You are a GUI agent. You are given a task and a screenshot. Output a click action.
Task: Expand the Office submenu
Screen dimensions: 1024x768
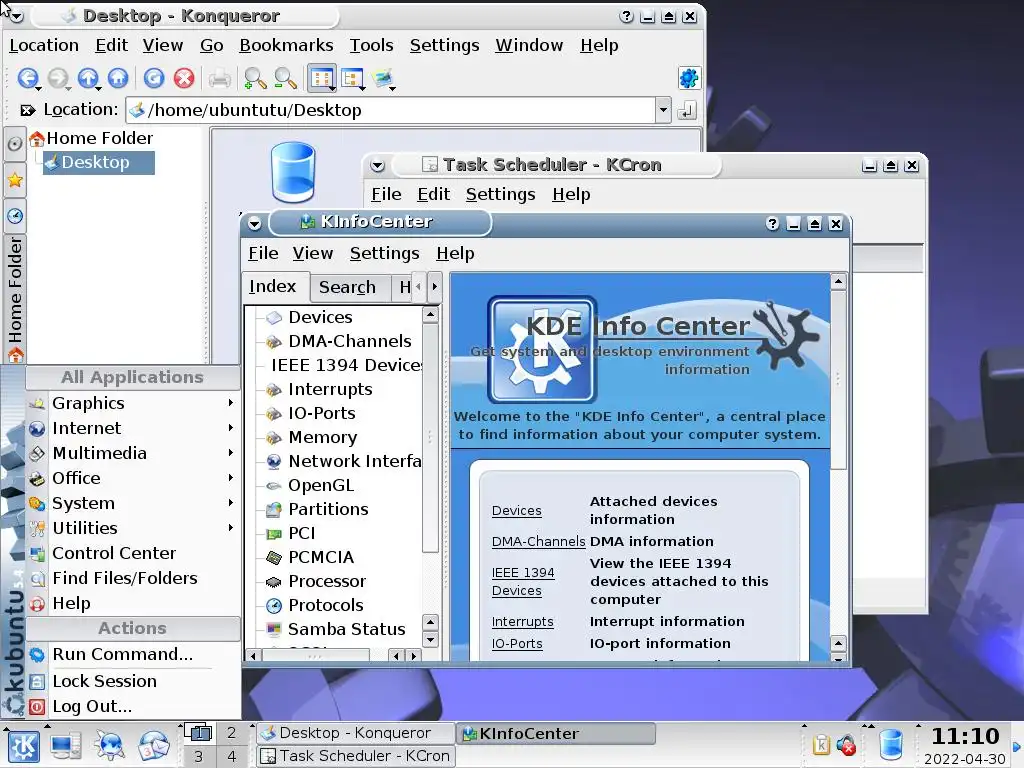coord(133,478)
